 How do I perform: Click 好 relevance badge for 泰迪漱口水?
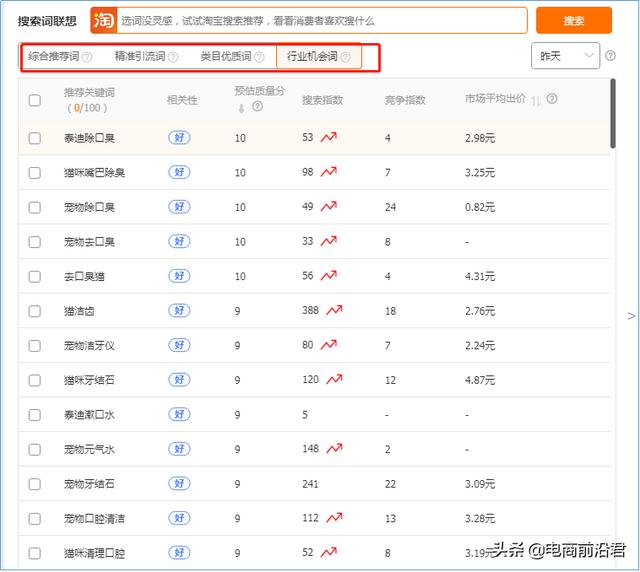click(x=179, y=414)
